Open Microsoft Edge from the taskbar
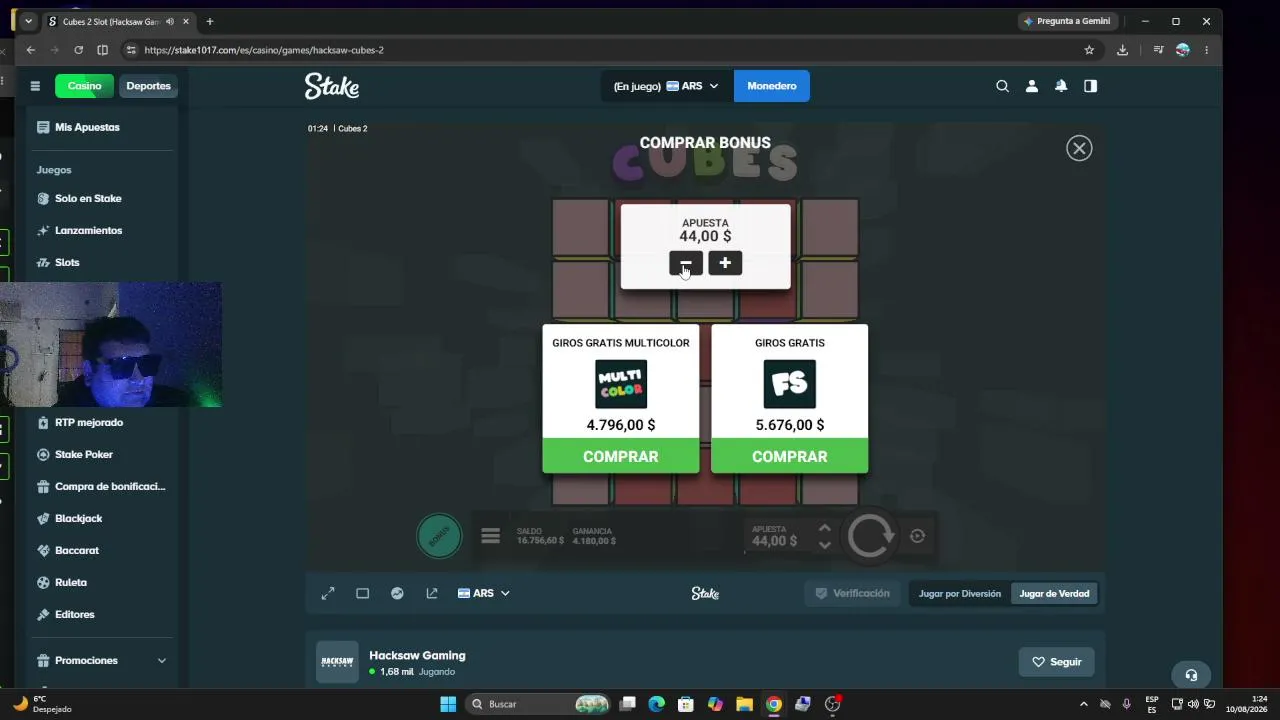Image resolution: width=1280 pixels, height=720 pixels. click(656, 704)
